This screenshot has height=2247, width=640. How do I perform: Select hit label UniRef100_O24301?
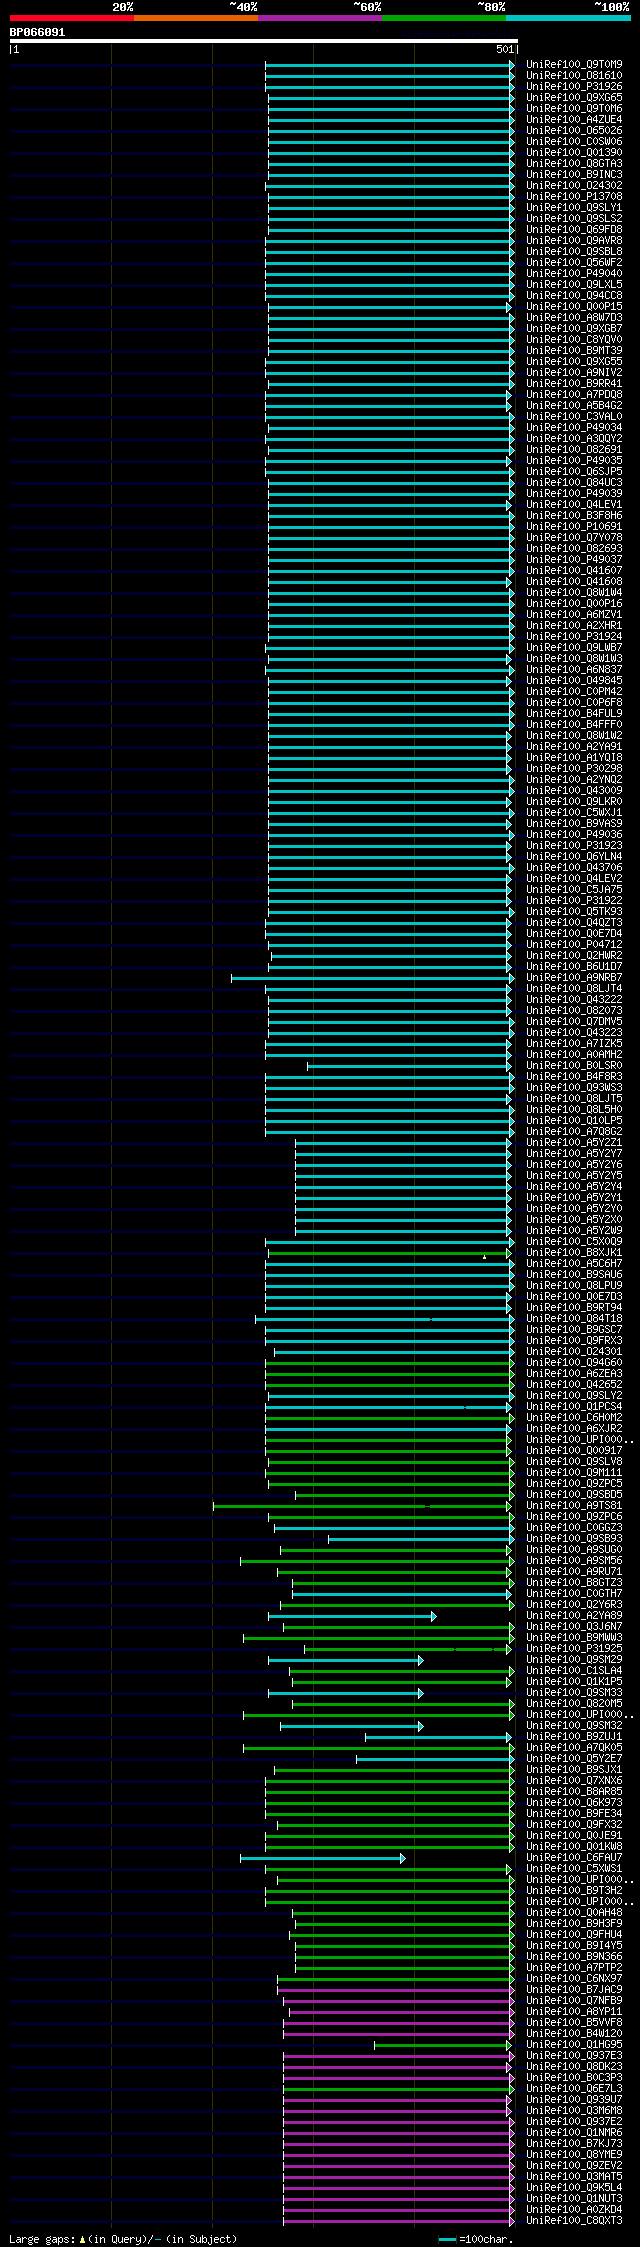[x=574, y=1351]
